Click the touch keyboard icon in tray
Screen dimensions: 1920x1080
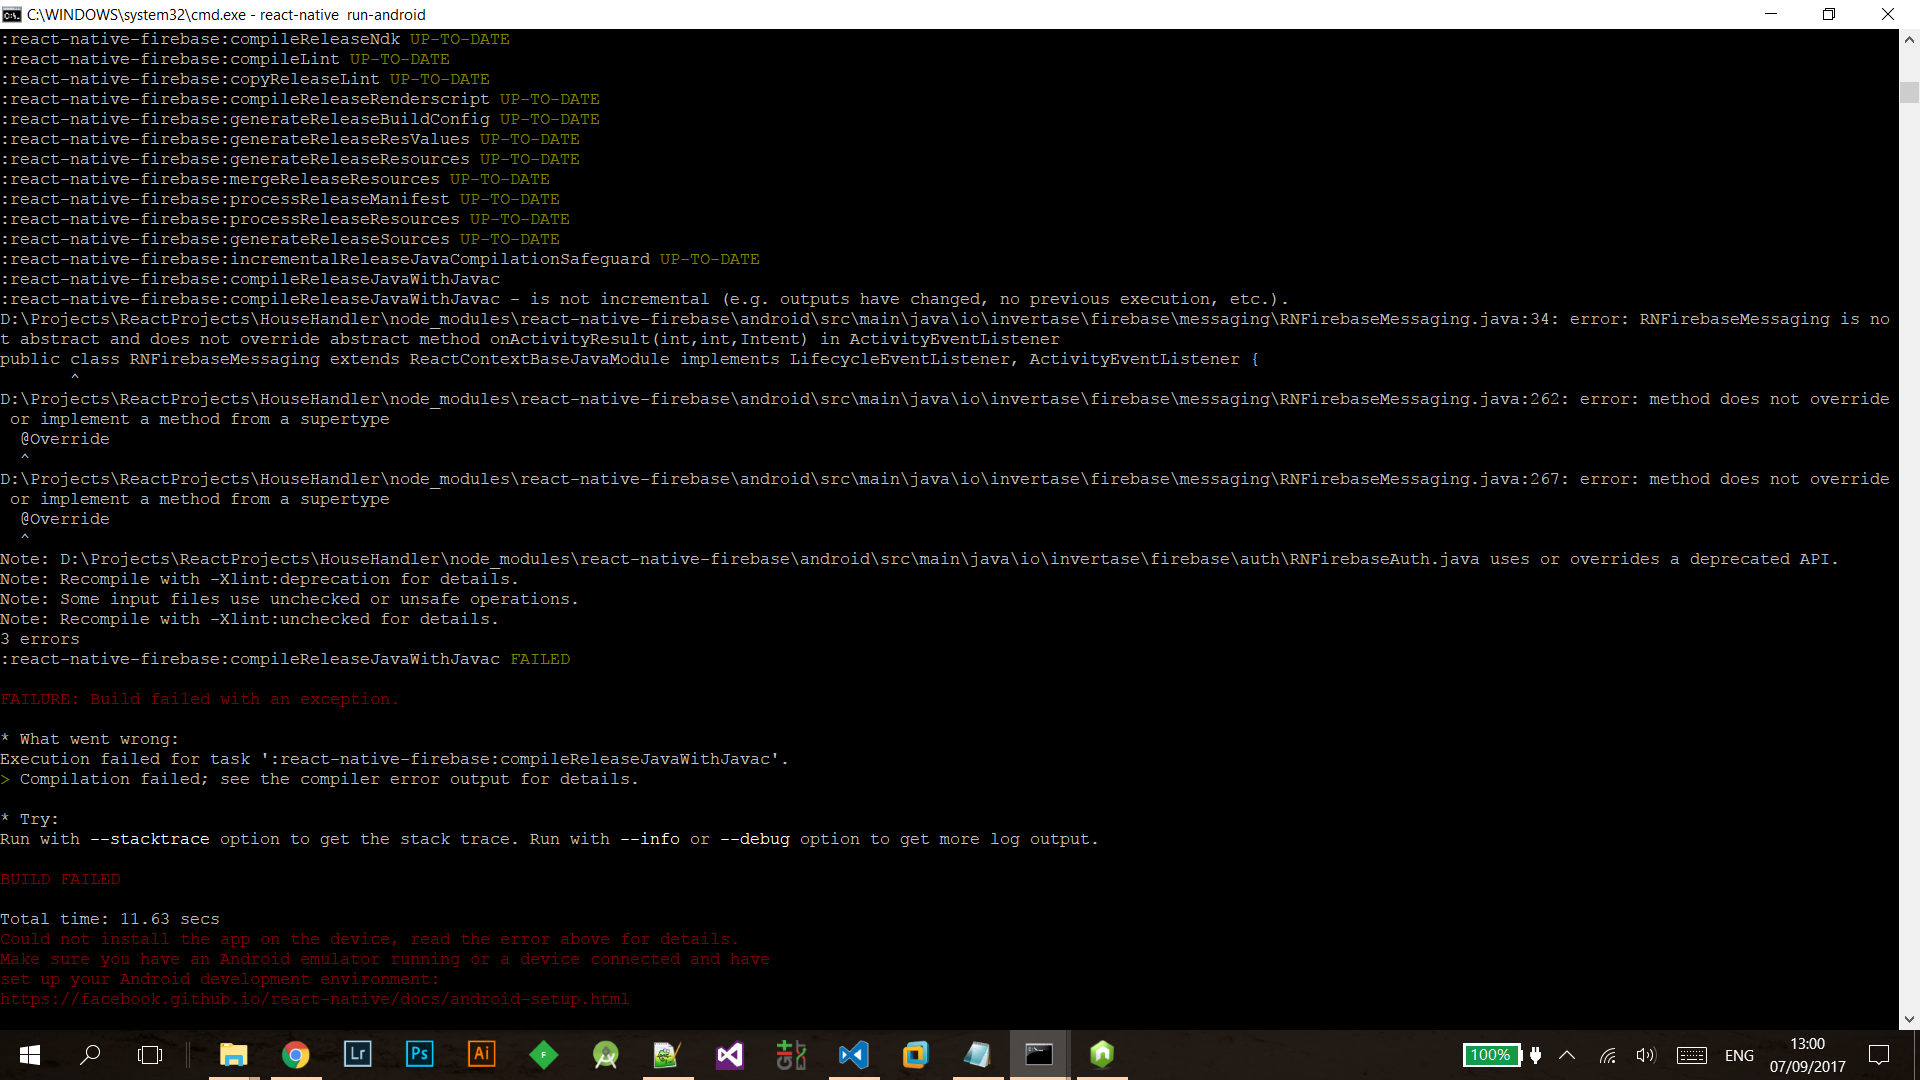click(x=1692, y=1055)
